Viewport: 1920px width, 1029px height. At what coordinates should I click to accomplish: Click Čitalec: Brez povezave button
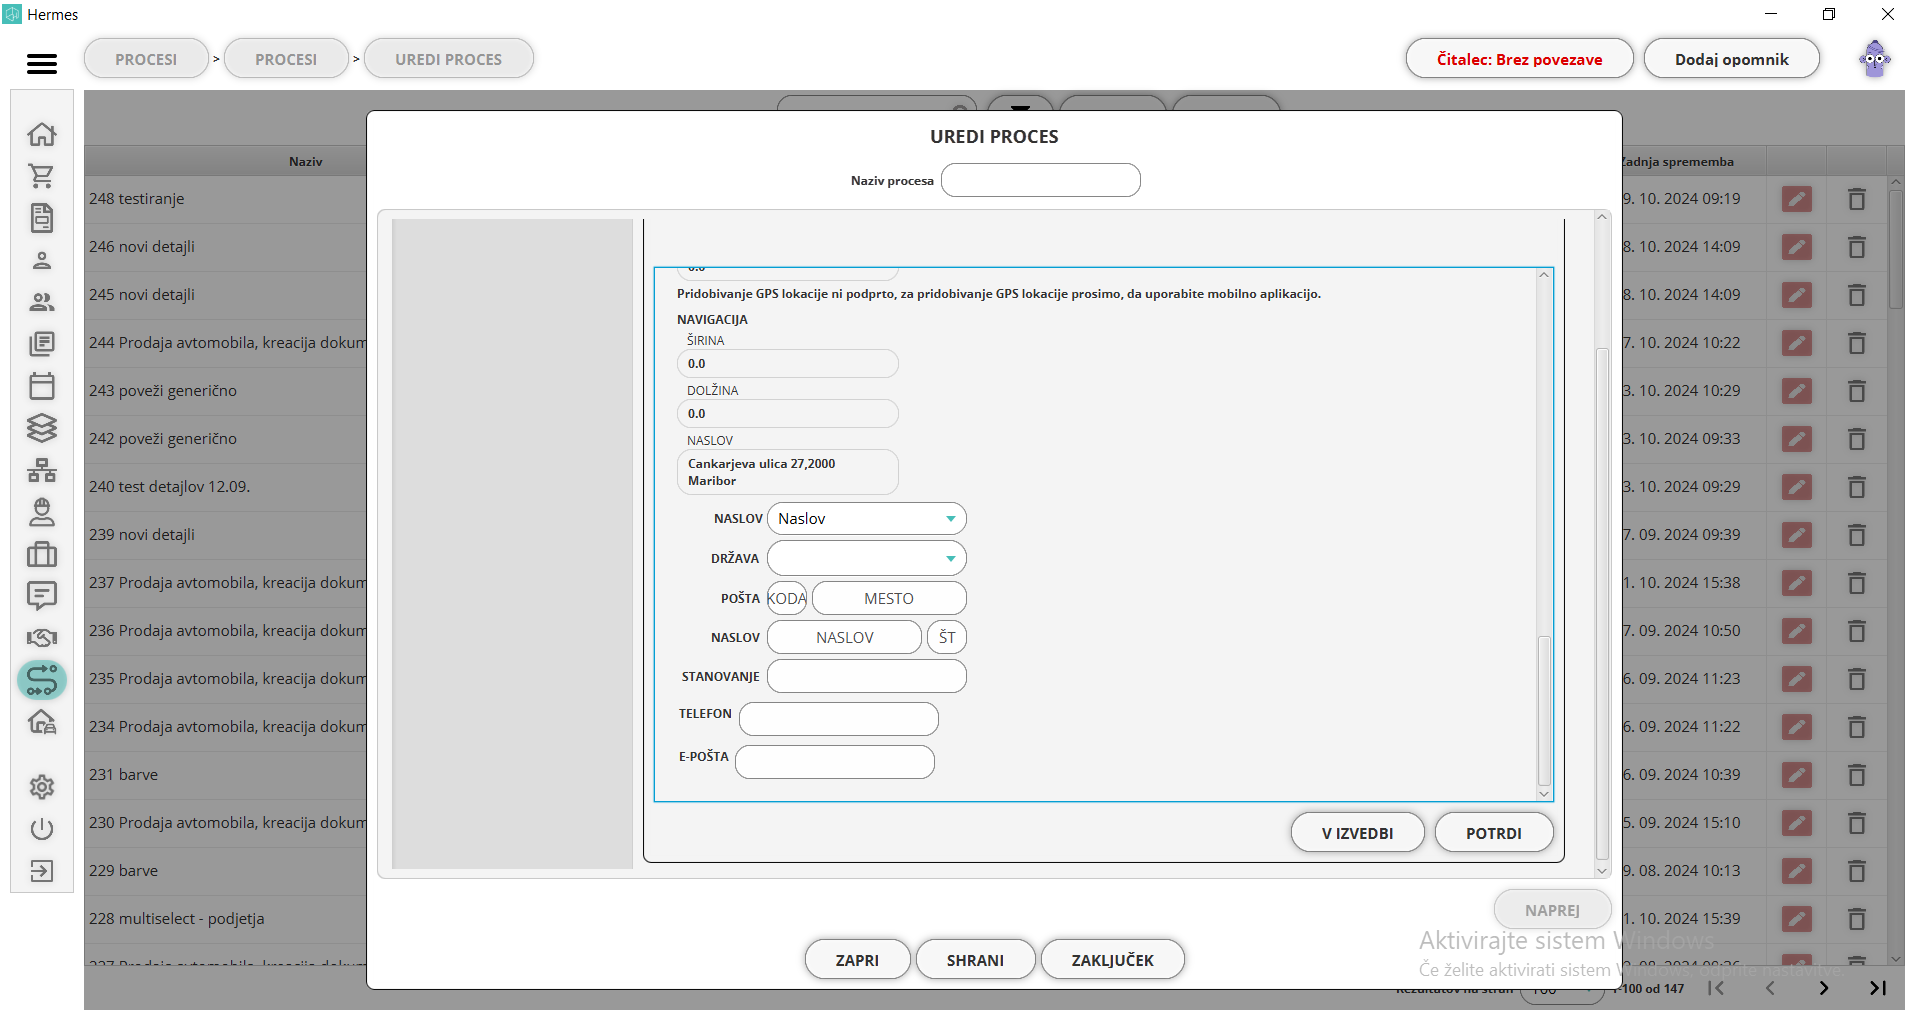1519,59
